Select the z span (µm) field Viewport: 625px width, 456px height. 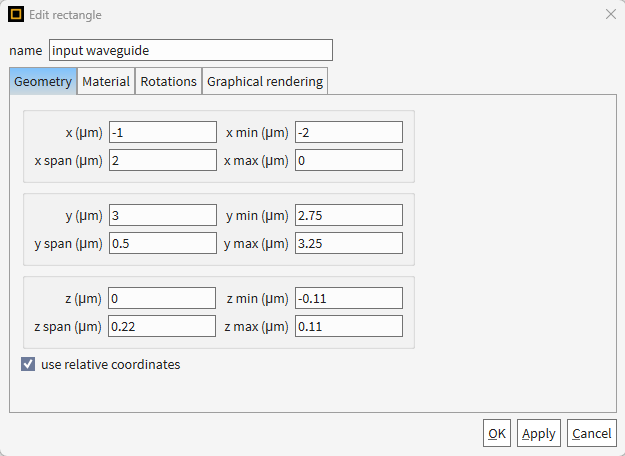(x=162, y=326)
